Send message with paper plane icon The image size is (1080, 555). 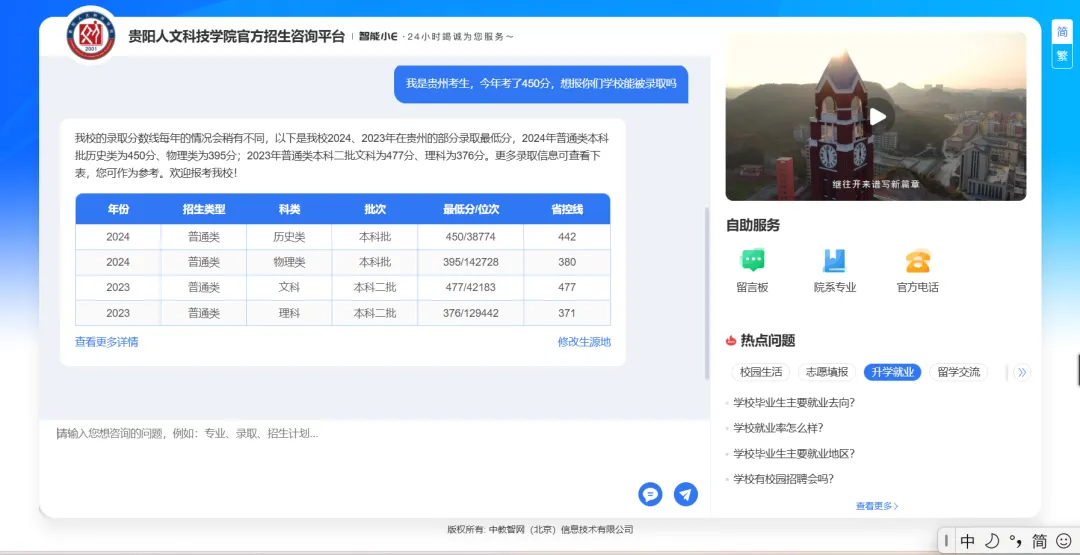pos(685,494)
